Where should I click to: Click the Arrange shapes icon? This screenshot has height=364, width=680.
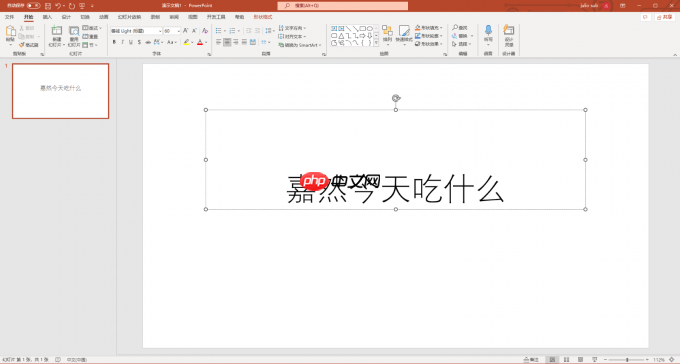(x=387, y=30)
